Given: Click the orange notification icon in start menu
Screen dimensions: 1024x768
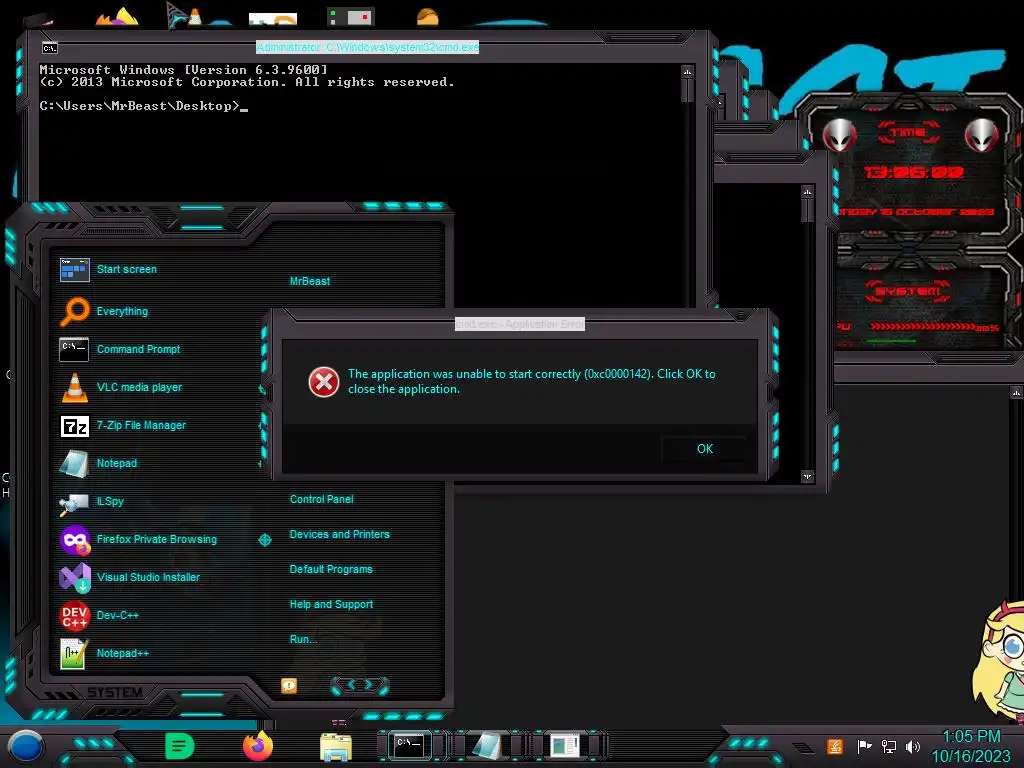Looking at the screenshot, I should (289, 685).
